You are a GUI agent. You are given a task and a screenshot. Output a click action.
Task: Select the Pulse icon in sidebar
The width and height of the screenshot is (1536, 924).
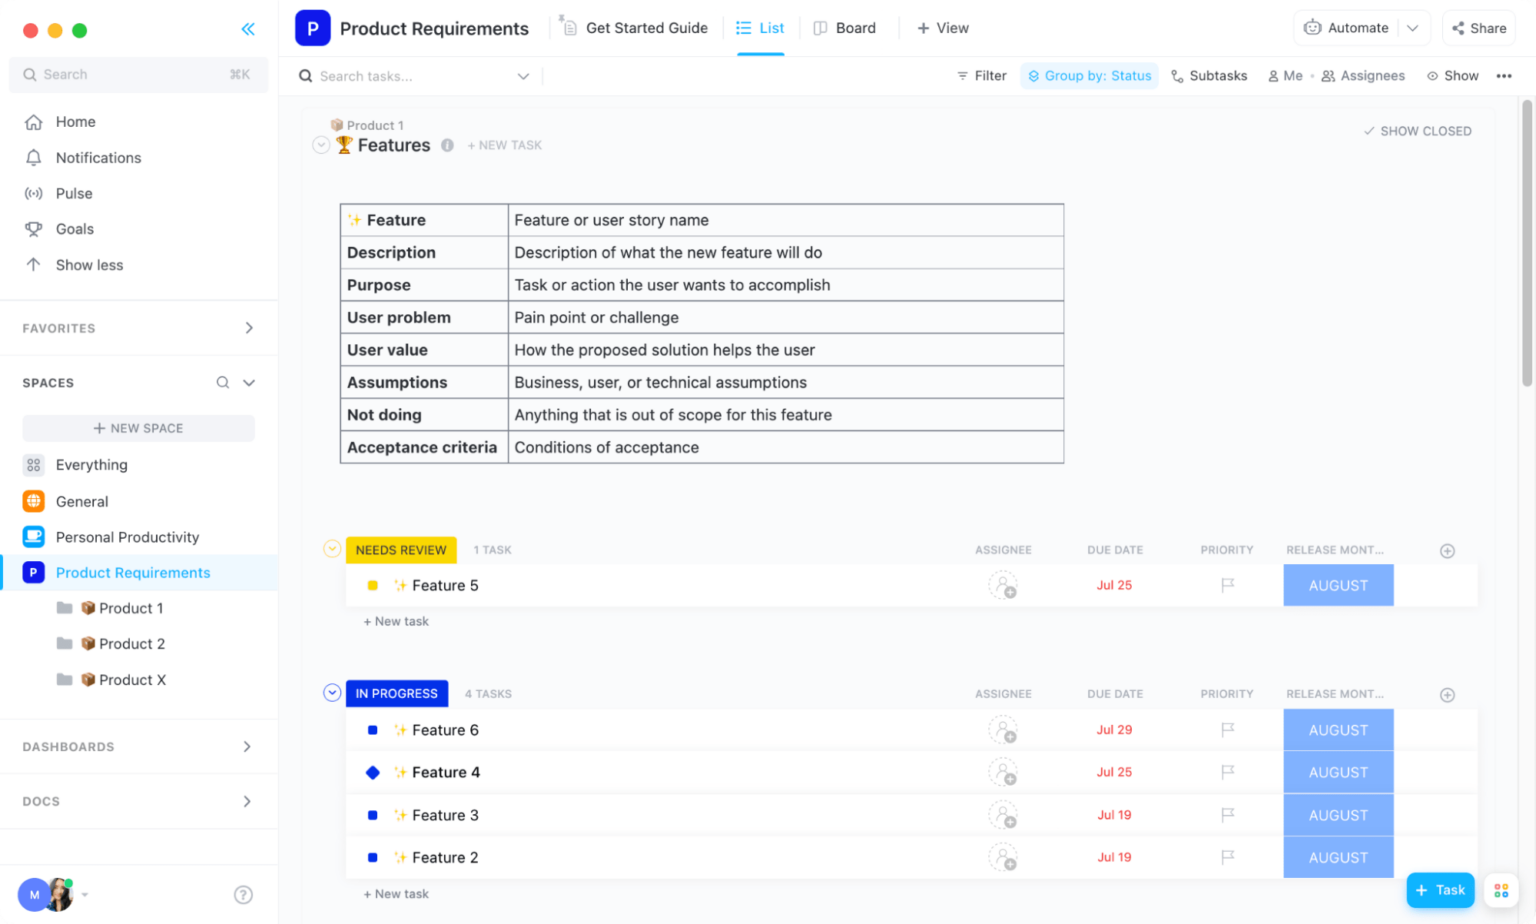point(33,193)
